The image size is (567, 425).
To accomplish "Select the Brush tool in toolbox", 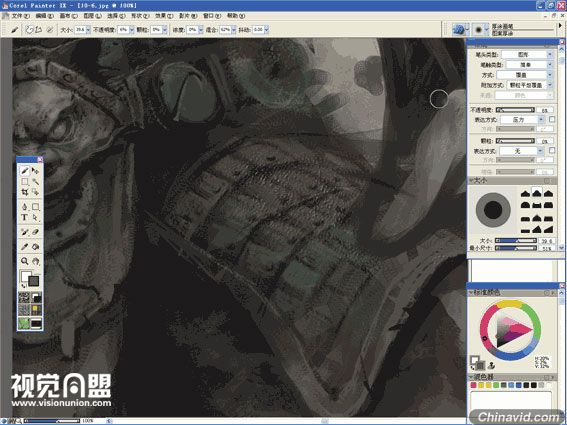I will coord(25,170).
